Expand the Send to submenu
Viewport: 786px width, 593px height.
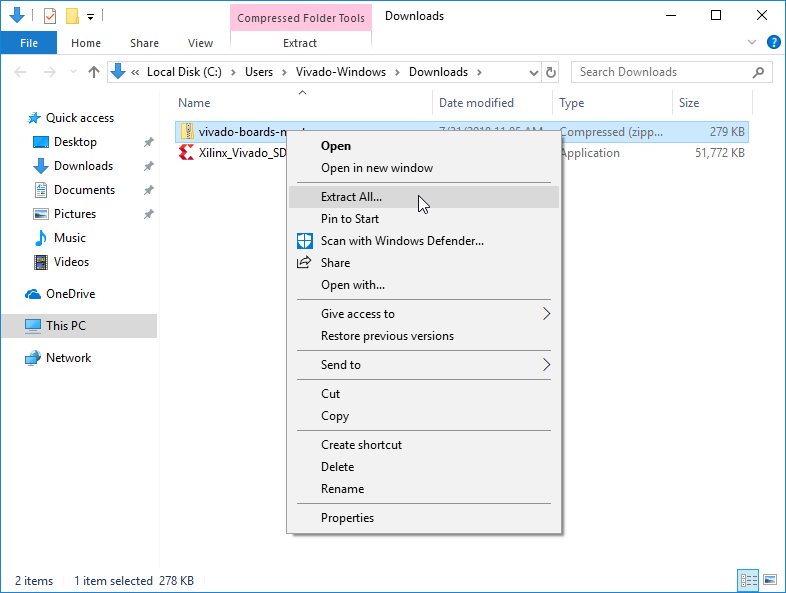[424, 365]
